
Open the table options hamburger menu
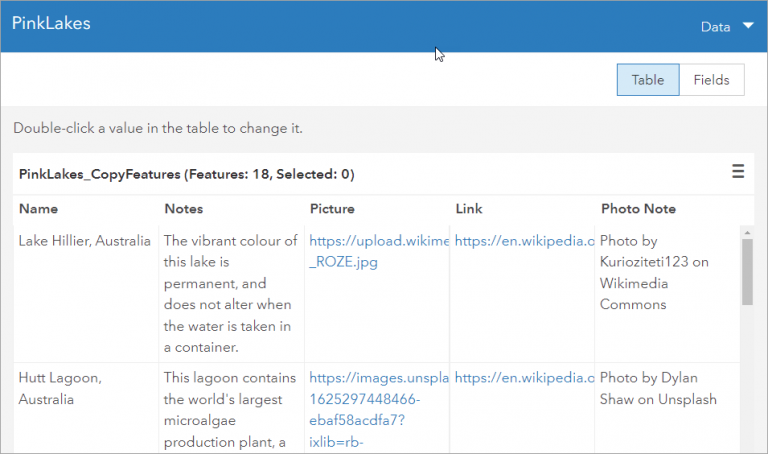click(x=738, y=172)
